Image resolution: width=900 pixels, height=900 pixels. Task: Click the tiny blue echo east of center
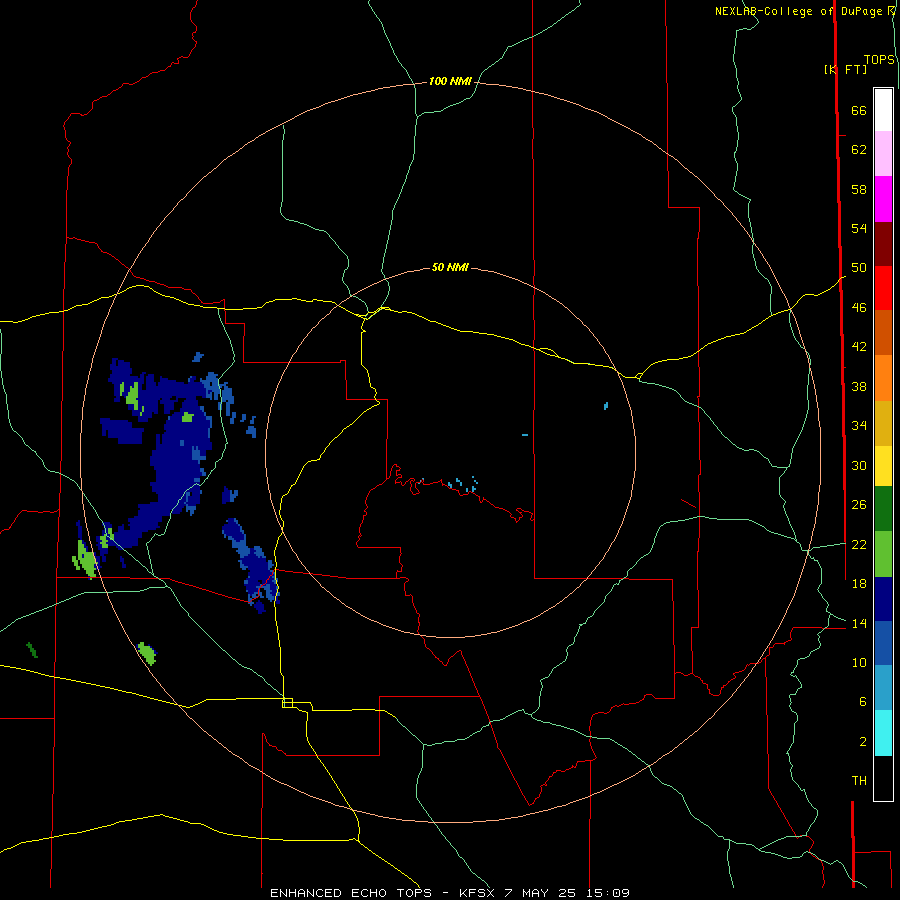coord(606,406)
